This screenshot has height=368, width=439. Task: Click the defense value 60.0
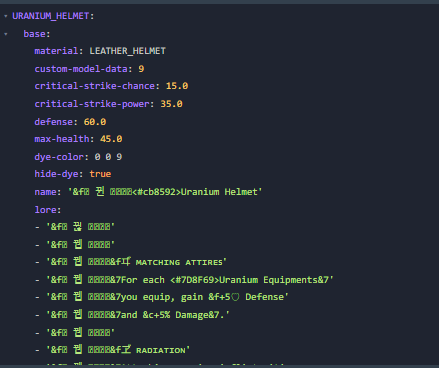click(95, 122)
